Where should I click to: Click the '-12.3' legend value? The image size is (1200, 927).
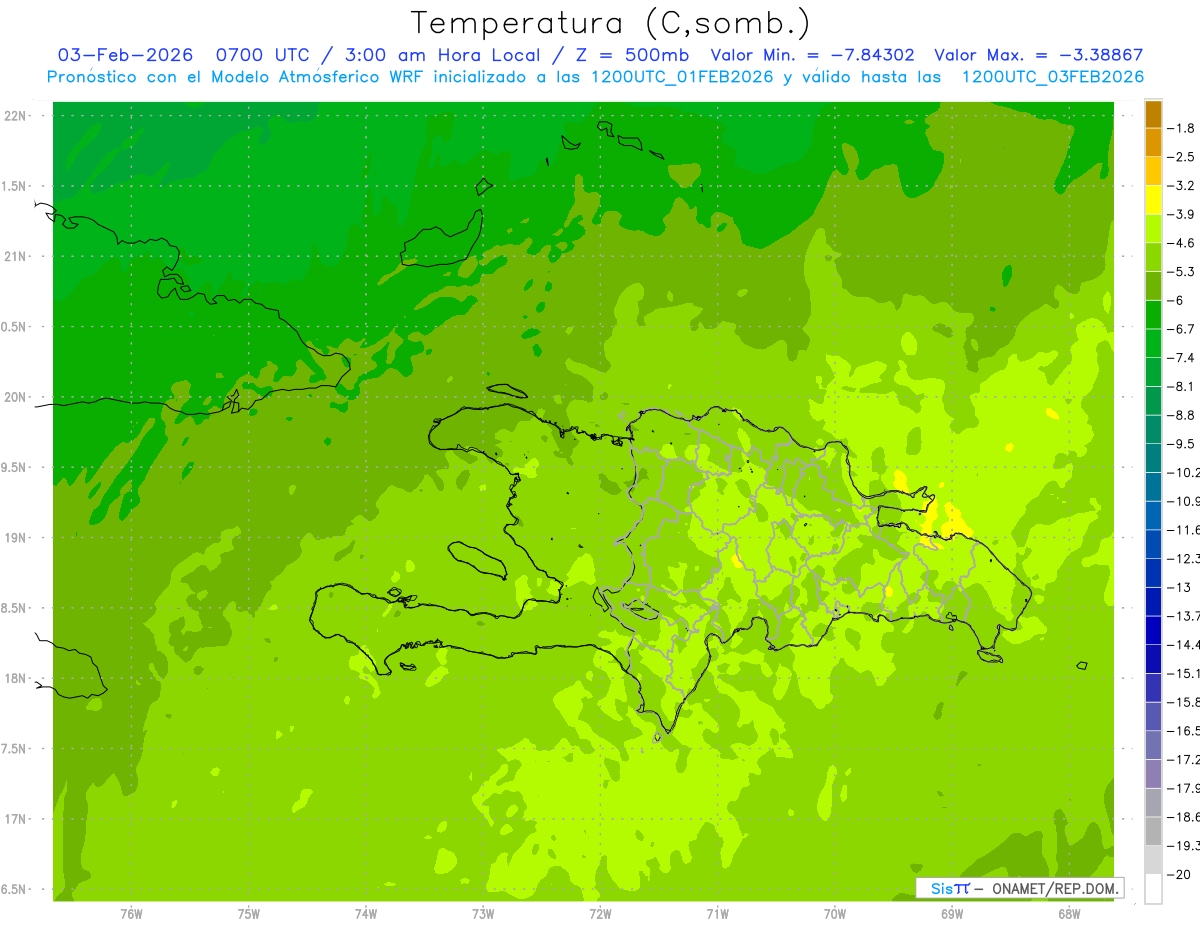tap(1184, 558)
